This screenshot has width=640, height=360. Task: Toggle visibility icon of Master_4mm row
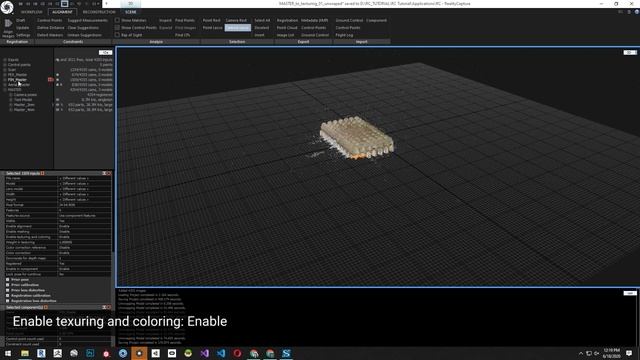(x=57, y=110)
